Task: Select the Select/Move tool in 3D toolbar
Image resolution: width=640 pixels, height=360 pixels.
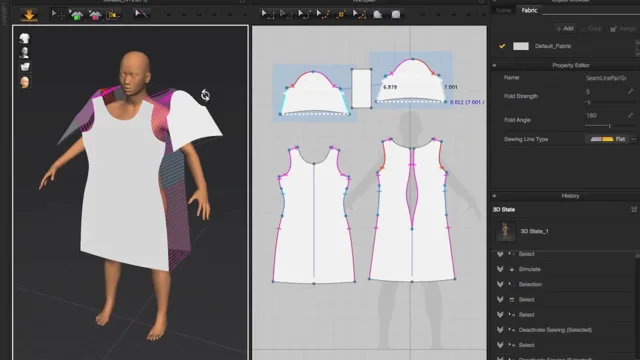Action: point(58,15)
